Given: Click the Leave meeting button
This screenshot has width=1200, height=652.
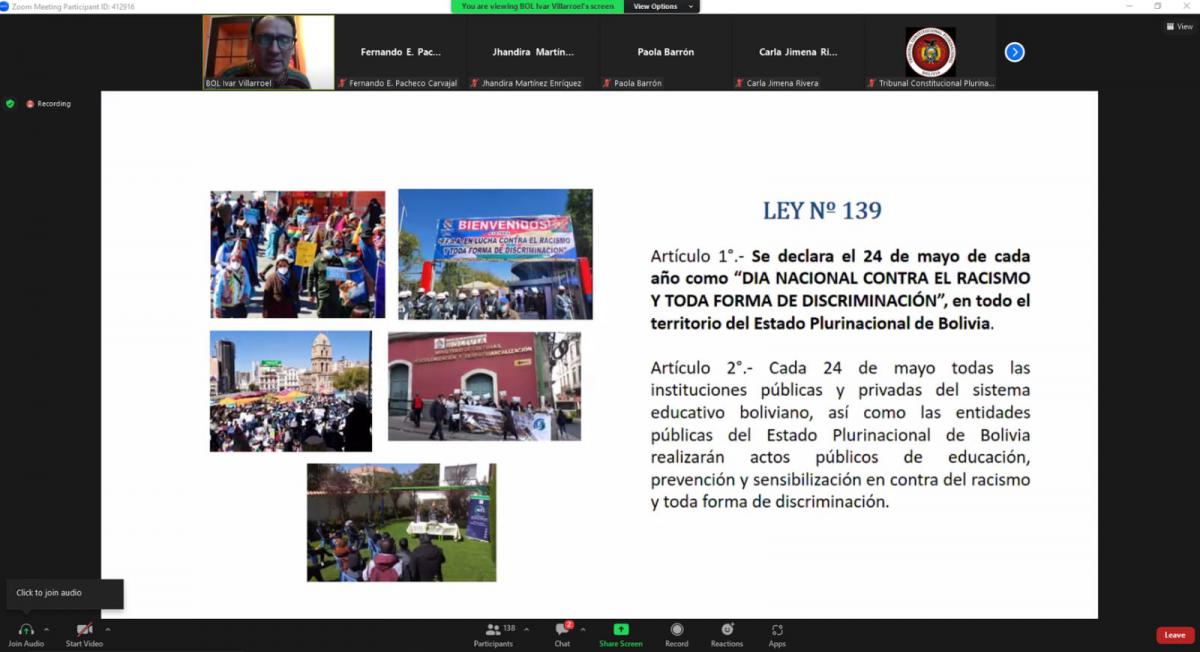Looking at the screenshot, I should coord(1174,635).
